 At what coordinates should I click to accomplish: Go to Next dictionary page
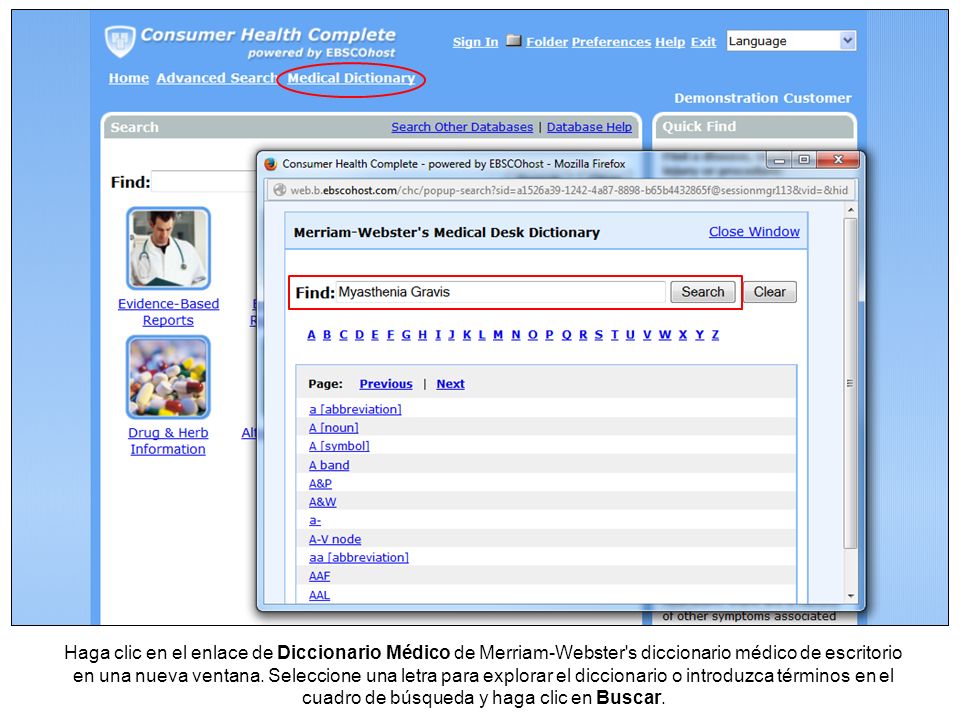[x=451, y=384]
